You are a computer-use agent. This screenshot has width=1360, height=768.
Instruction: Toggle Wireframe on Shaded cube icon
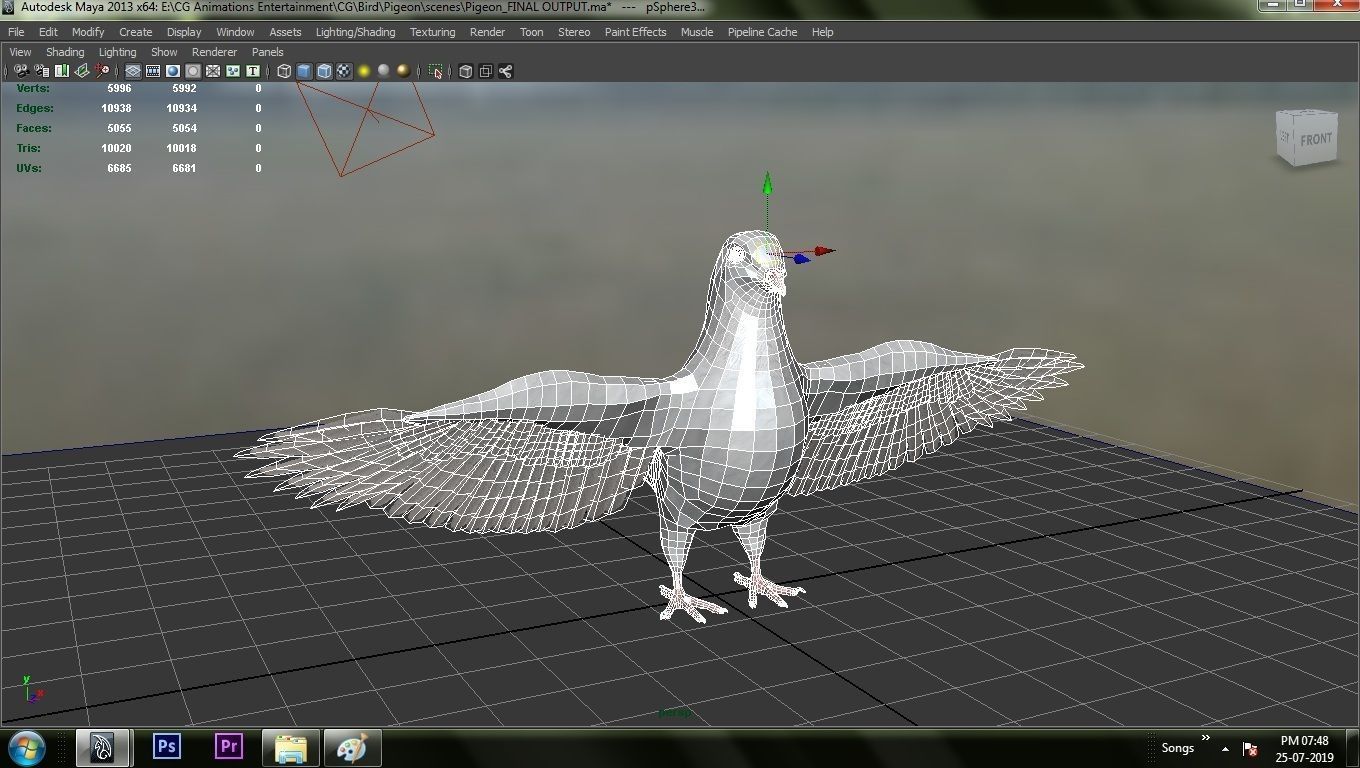(x=324, y=71)
